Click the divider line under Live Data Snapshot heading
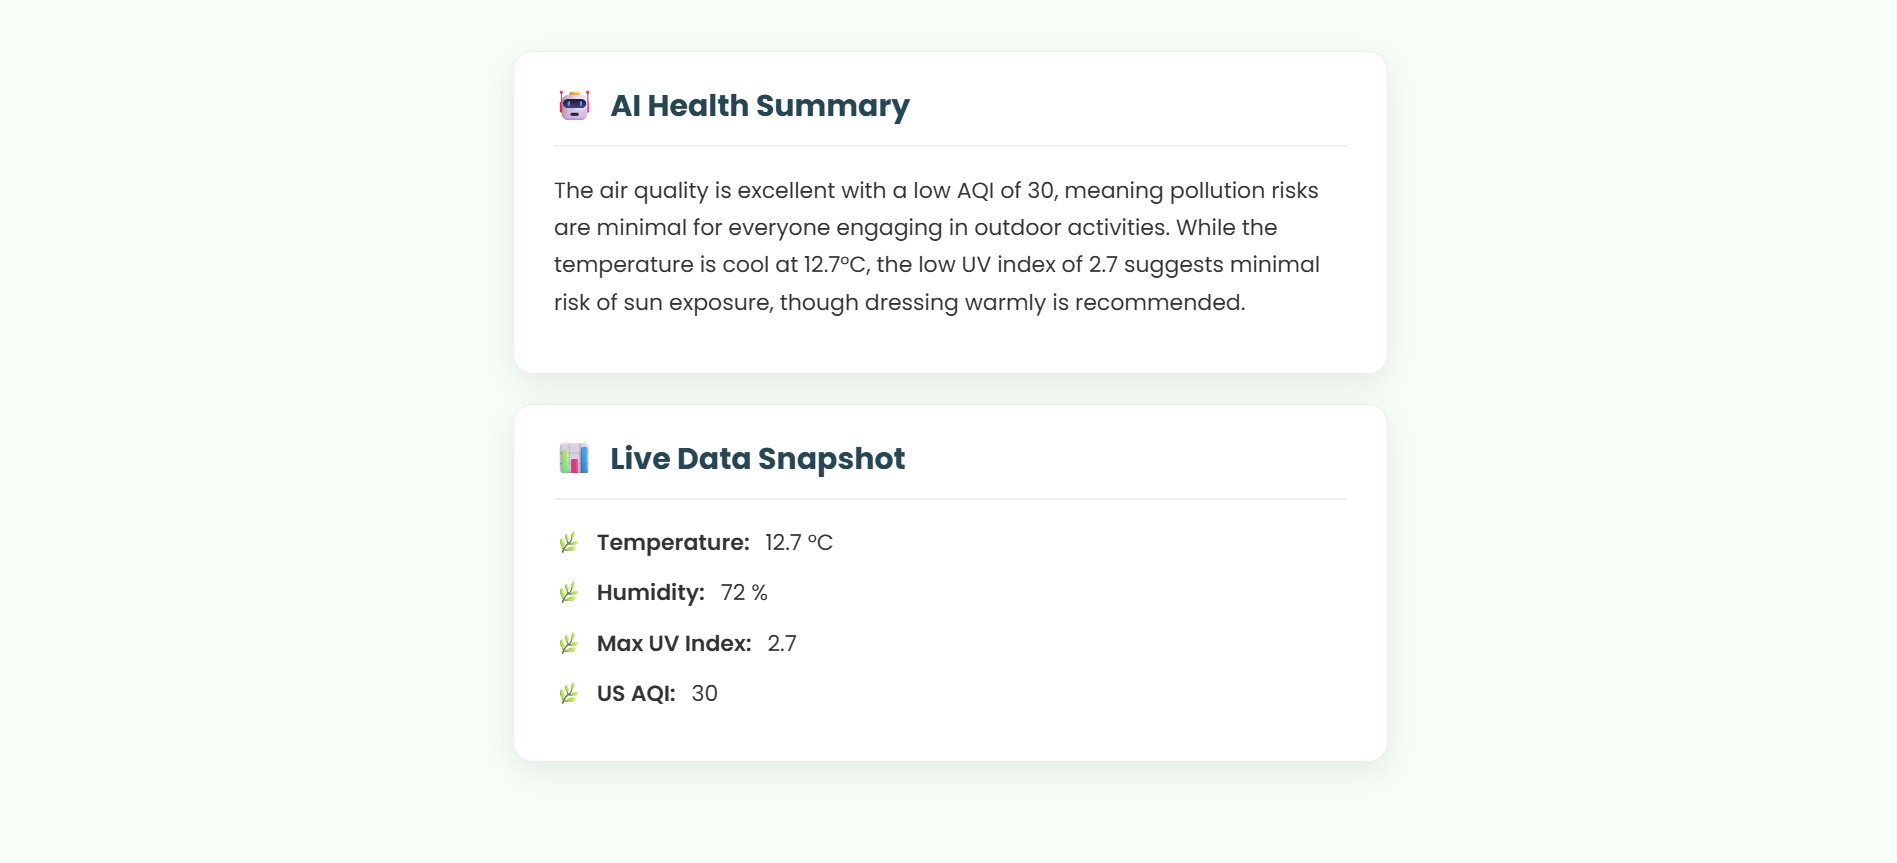This screenshot has height=863, width=1897. click(950, 499)
